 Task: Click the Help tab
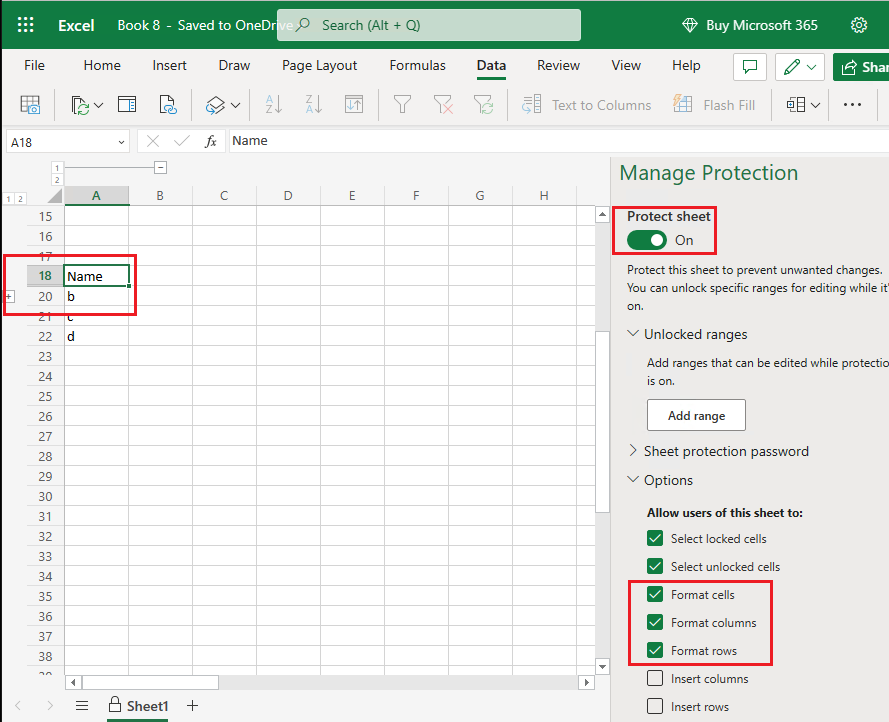click(x=686, y=66)
